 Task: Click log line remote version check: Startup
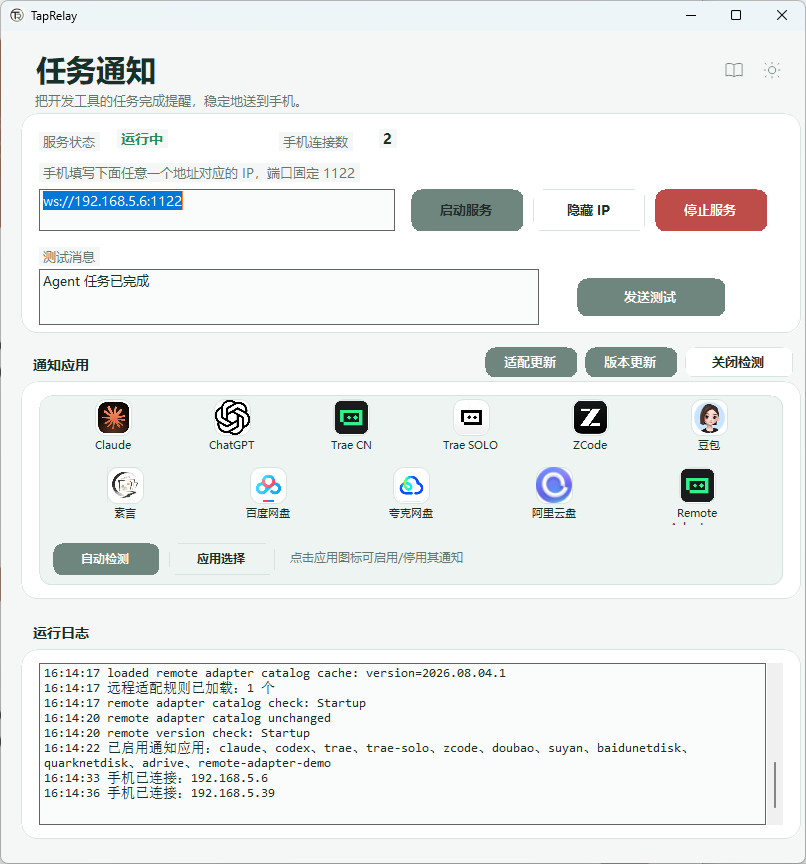point(177,733)
